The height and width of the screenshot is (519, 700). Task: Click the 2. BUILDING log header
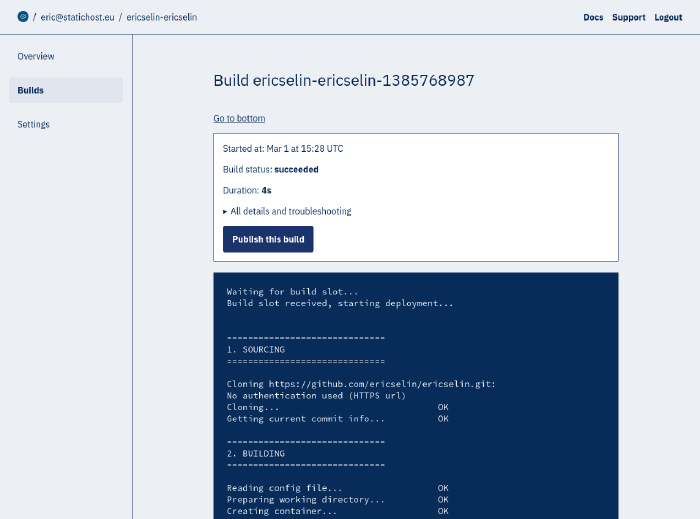tap(256, 453)
